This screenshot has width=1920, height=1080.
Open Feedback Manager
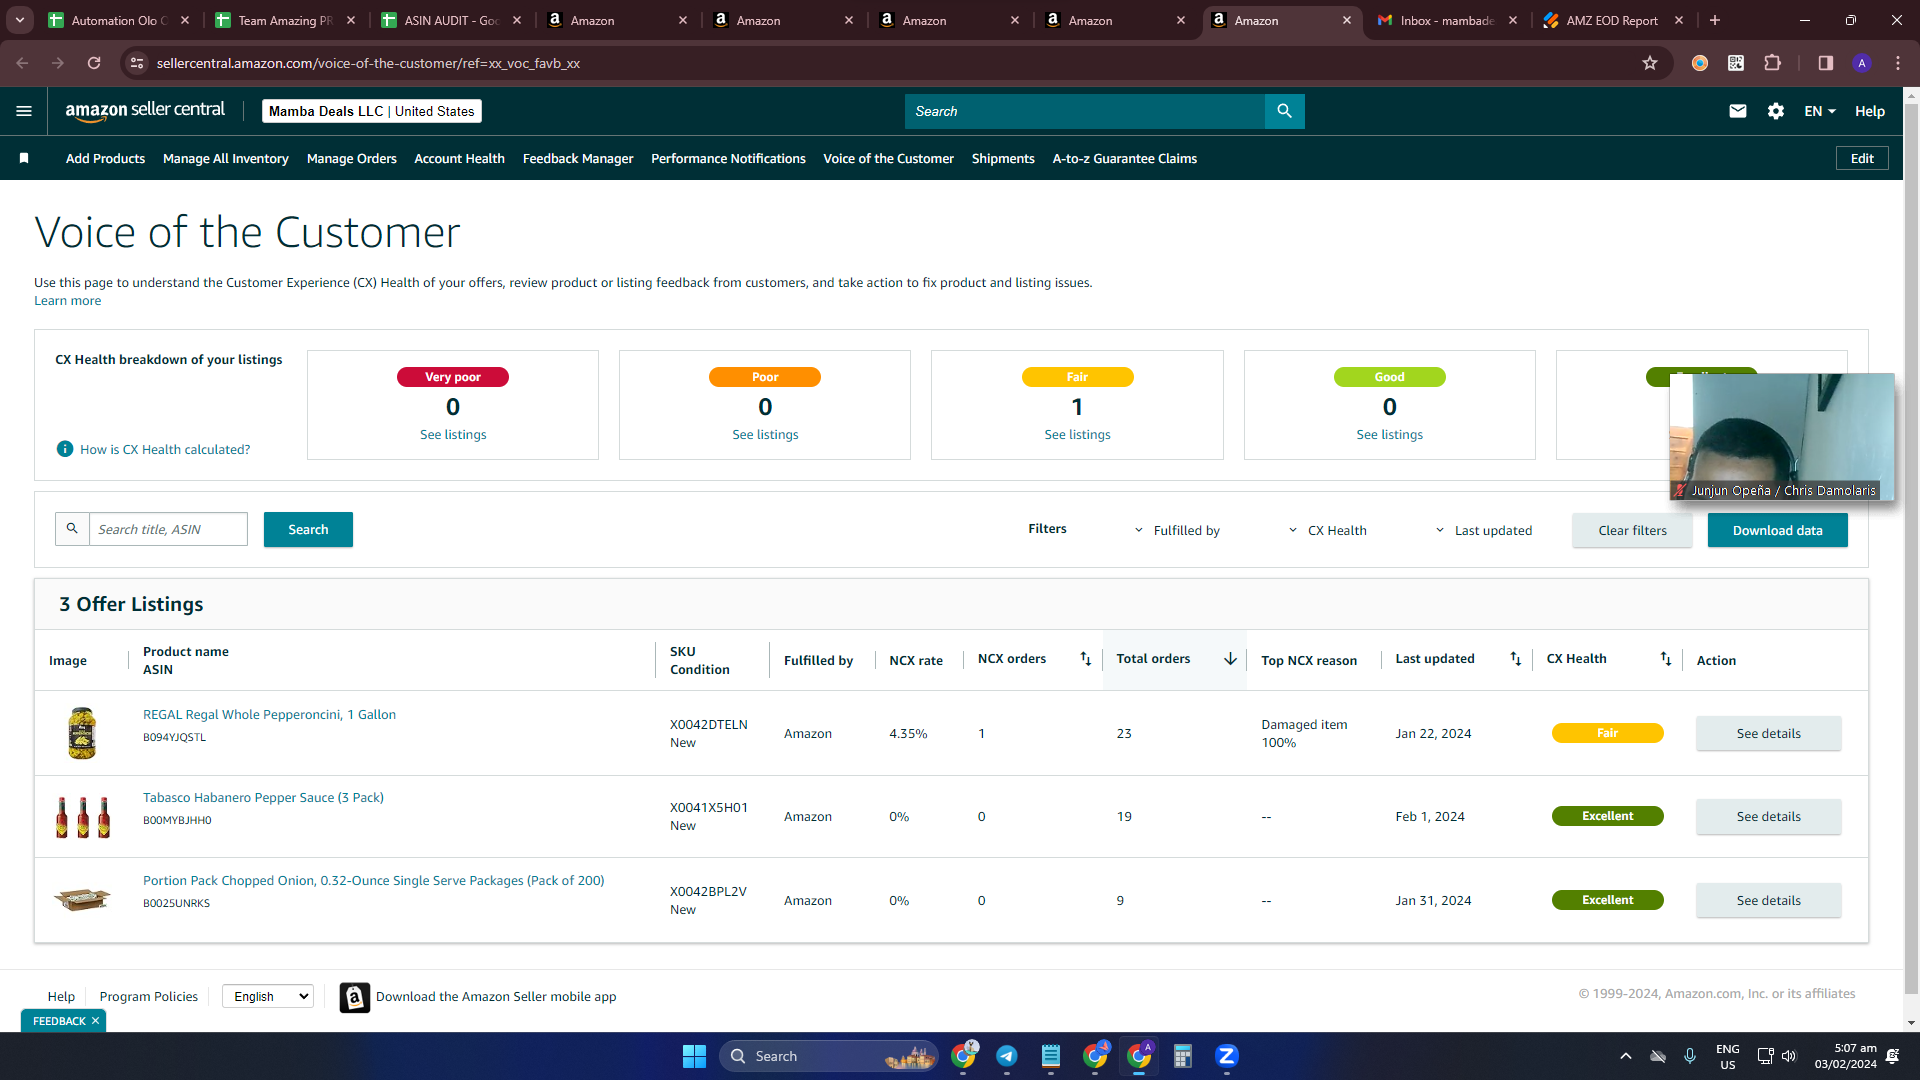click(x=578, y=158)
